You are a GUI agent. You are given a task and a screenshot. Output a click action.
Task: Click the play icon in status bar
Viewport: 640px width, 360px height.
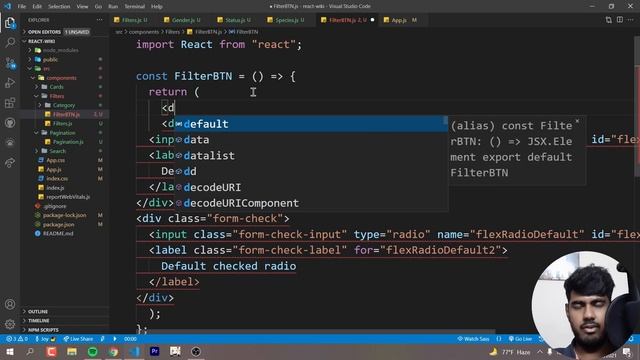click(115, 339)
